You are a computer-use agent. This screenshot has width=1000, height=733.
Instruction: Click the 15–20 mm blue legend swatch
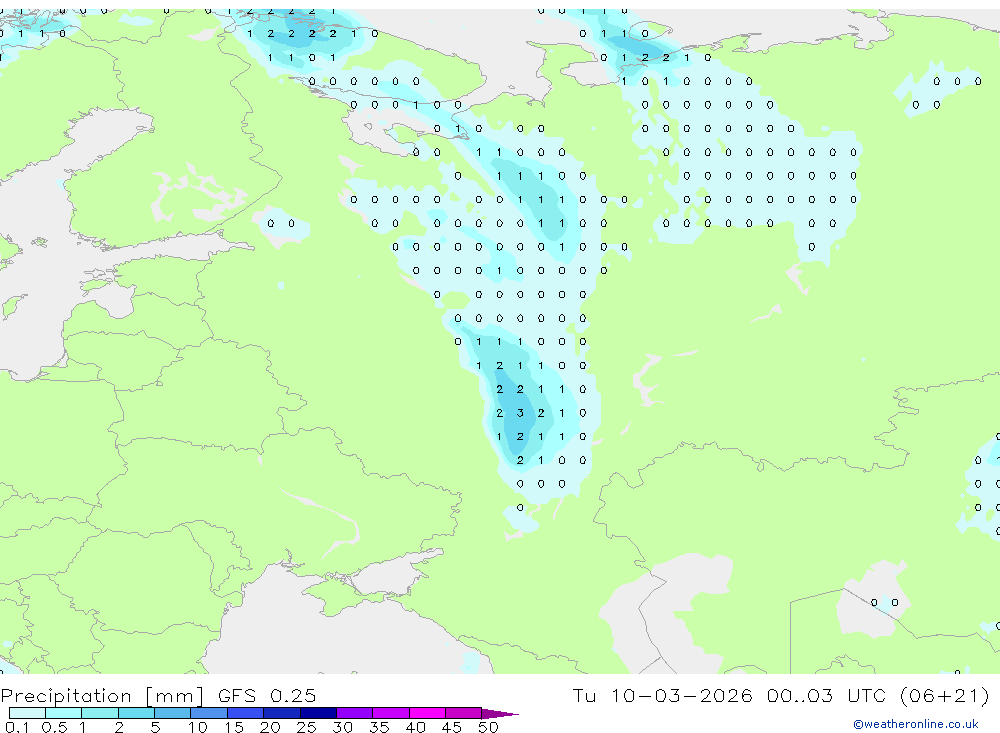[246, 713]
